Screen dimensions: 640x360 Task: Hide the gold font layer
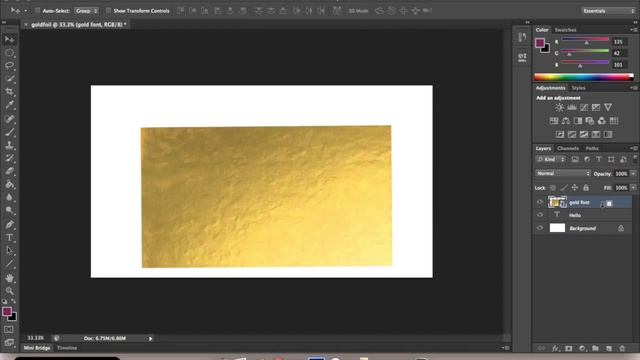coord(540,202)
